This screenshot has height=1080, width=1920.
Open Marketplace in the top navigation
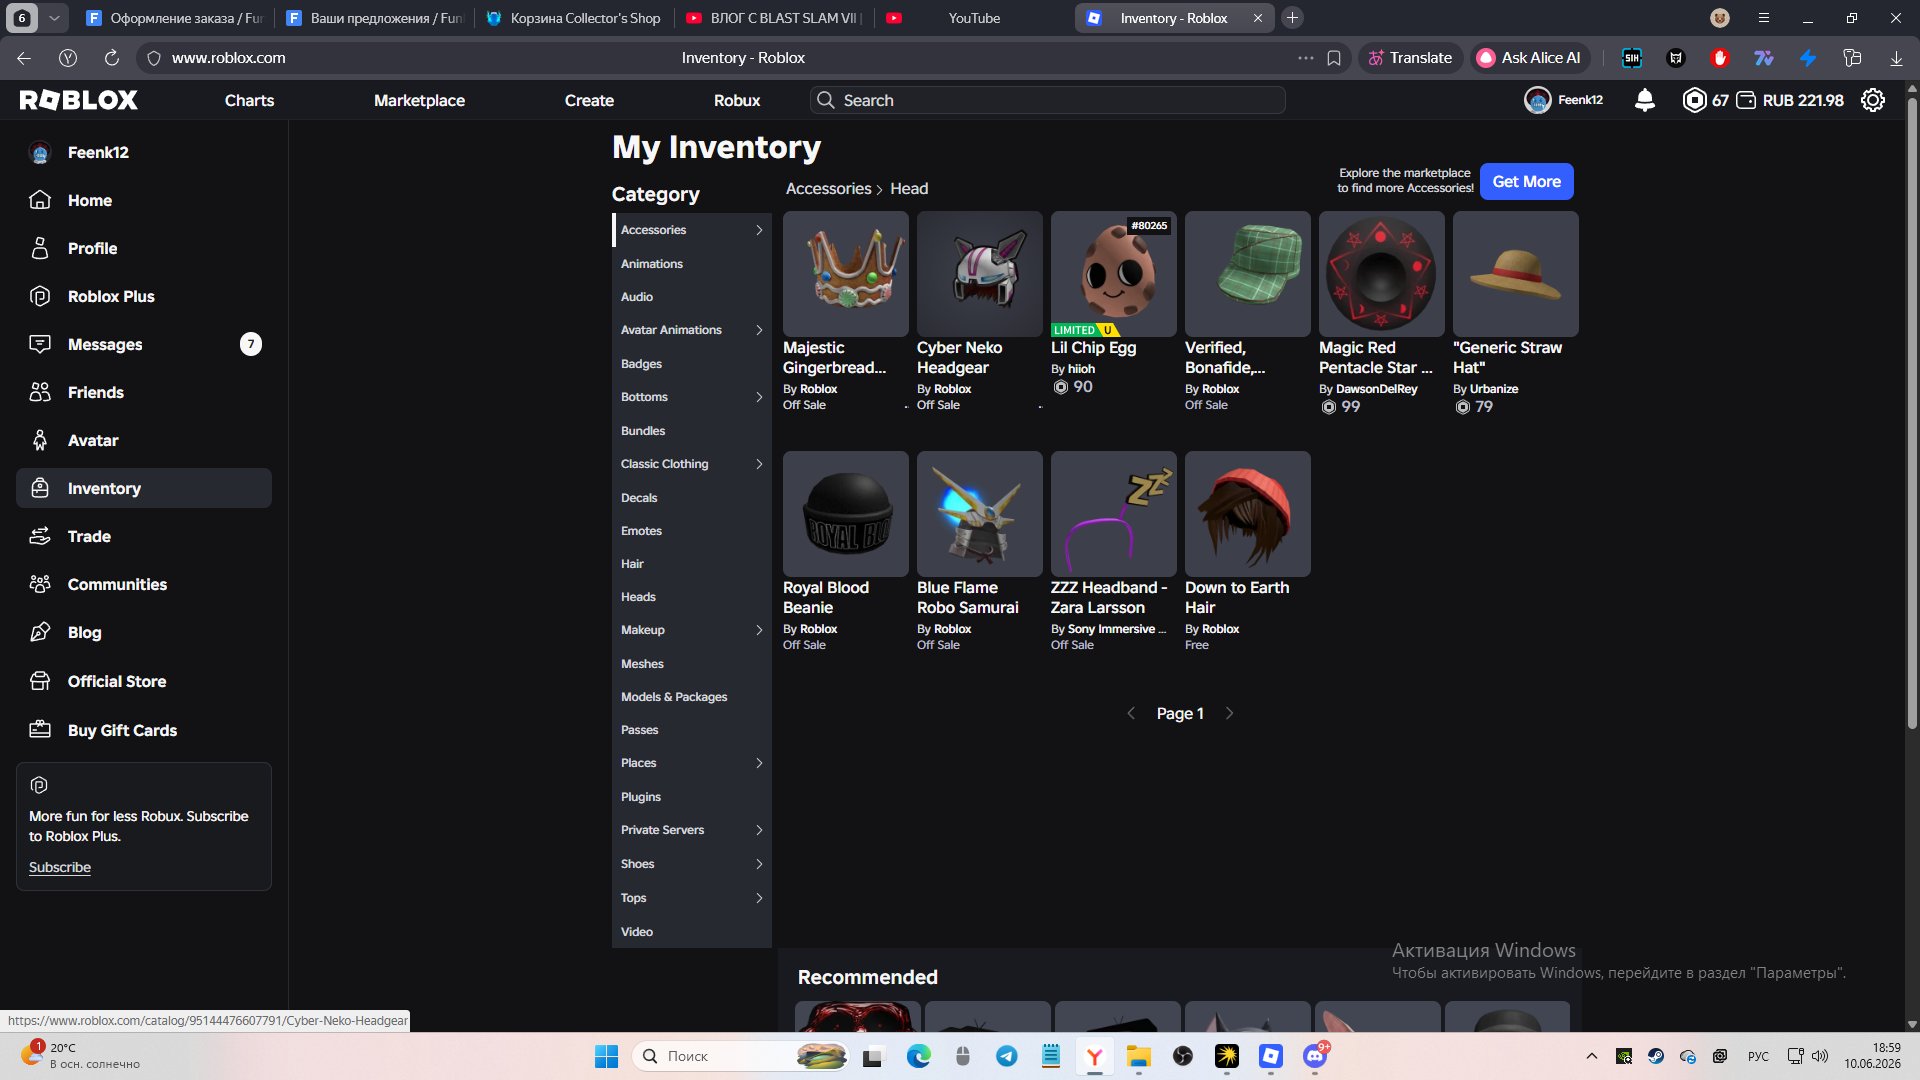pos(419,100)
